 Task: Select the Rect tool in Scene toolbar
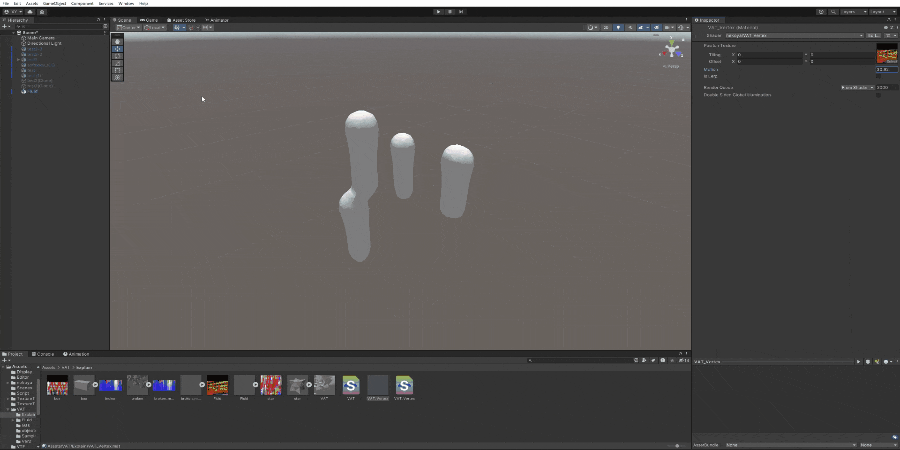(117, 69)
